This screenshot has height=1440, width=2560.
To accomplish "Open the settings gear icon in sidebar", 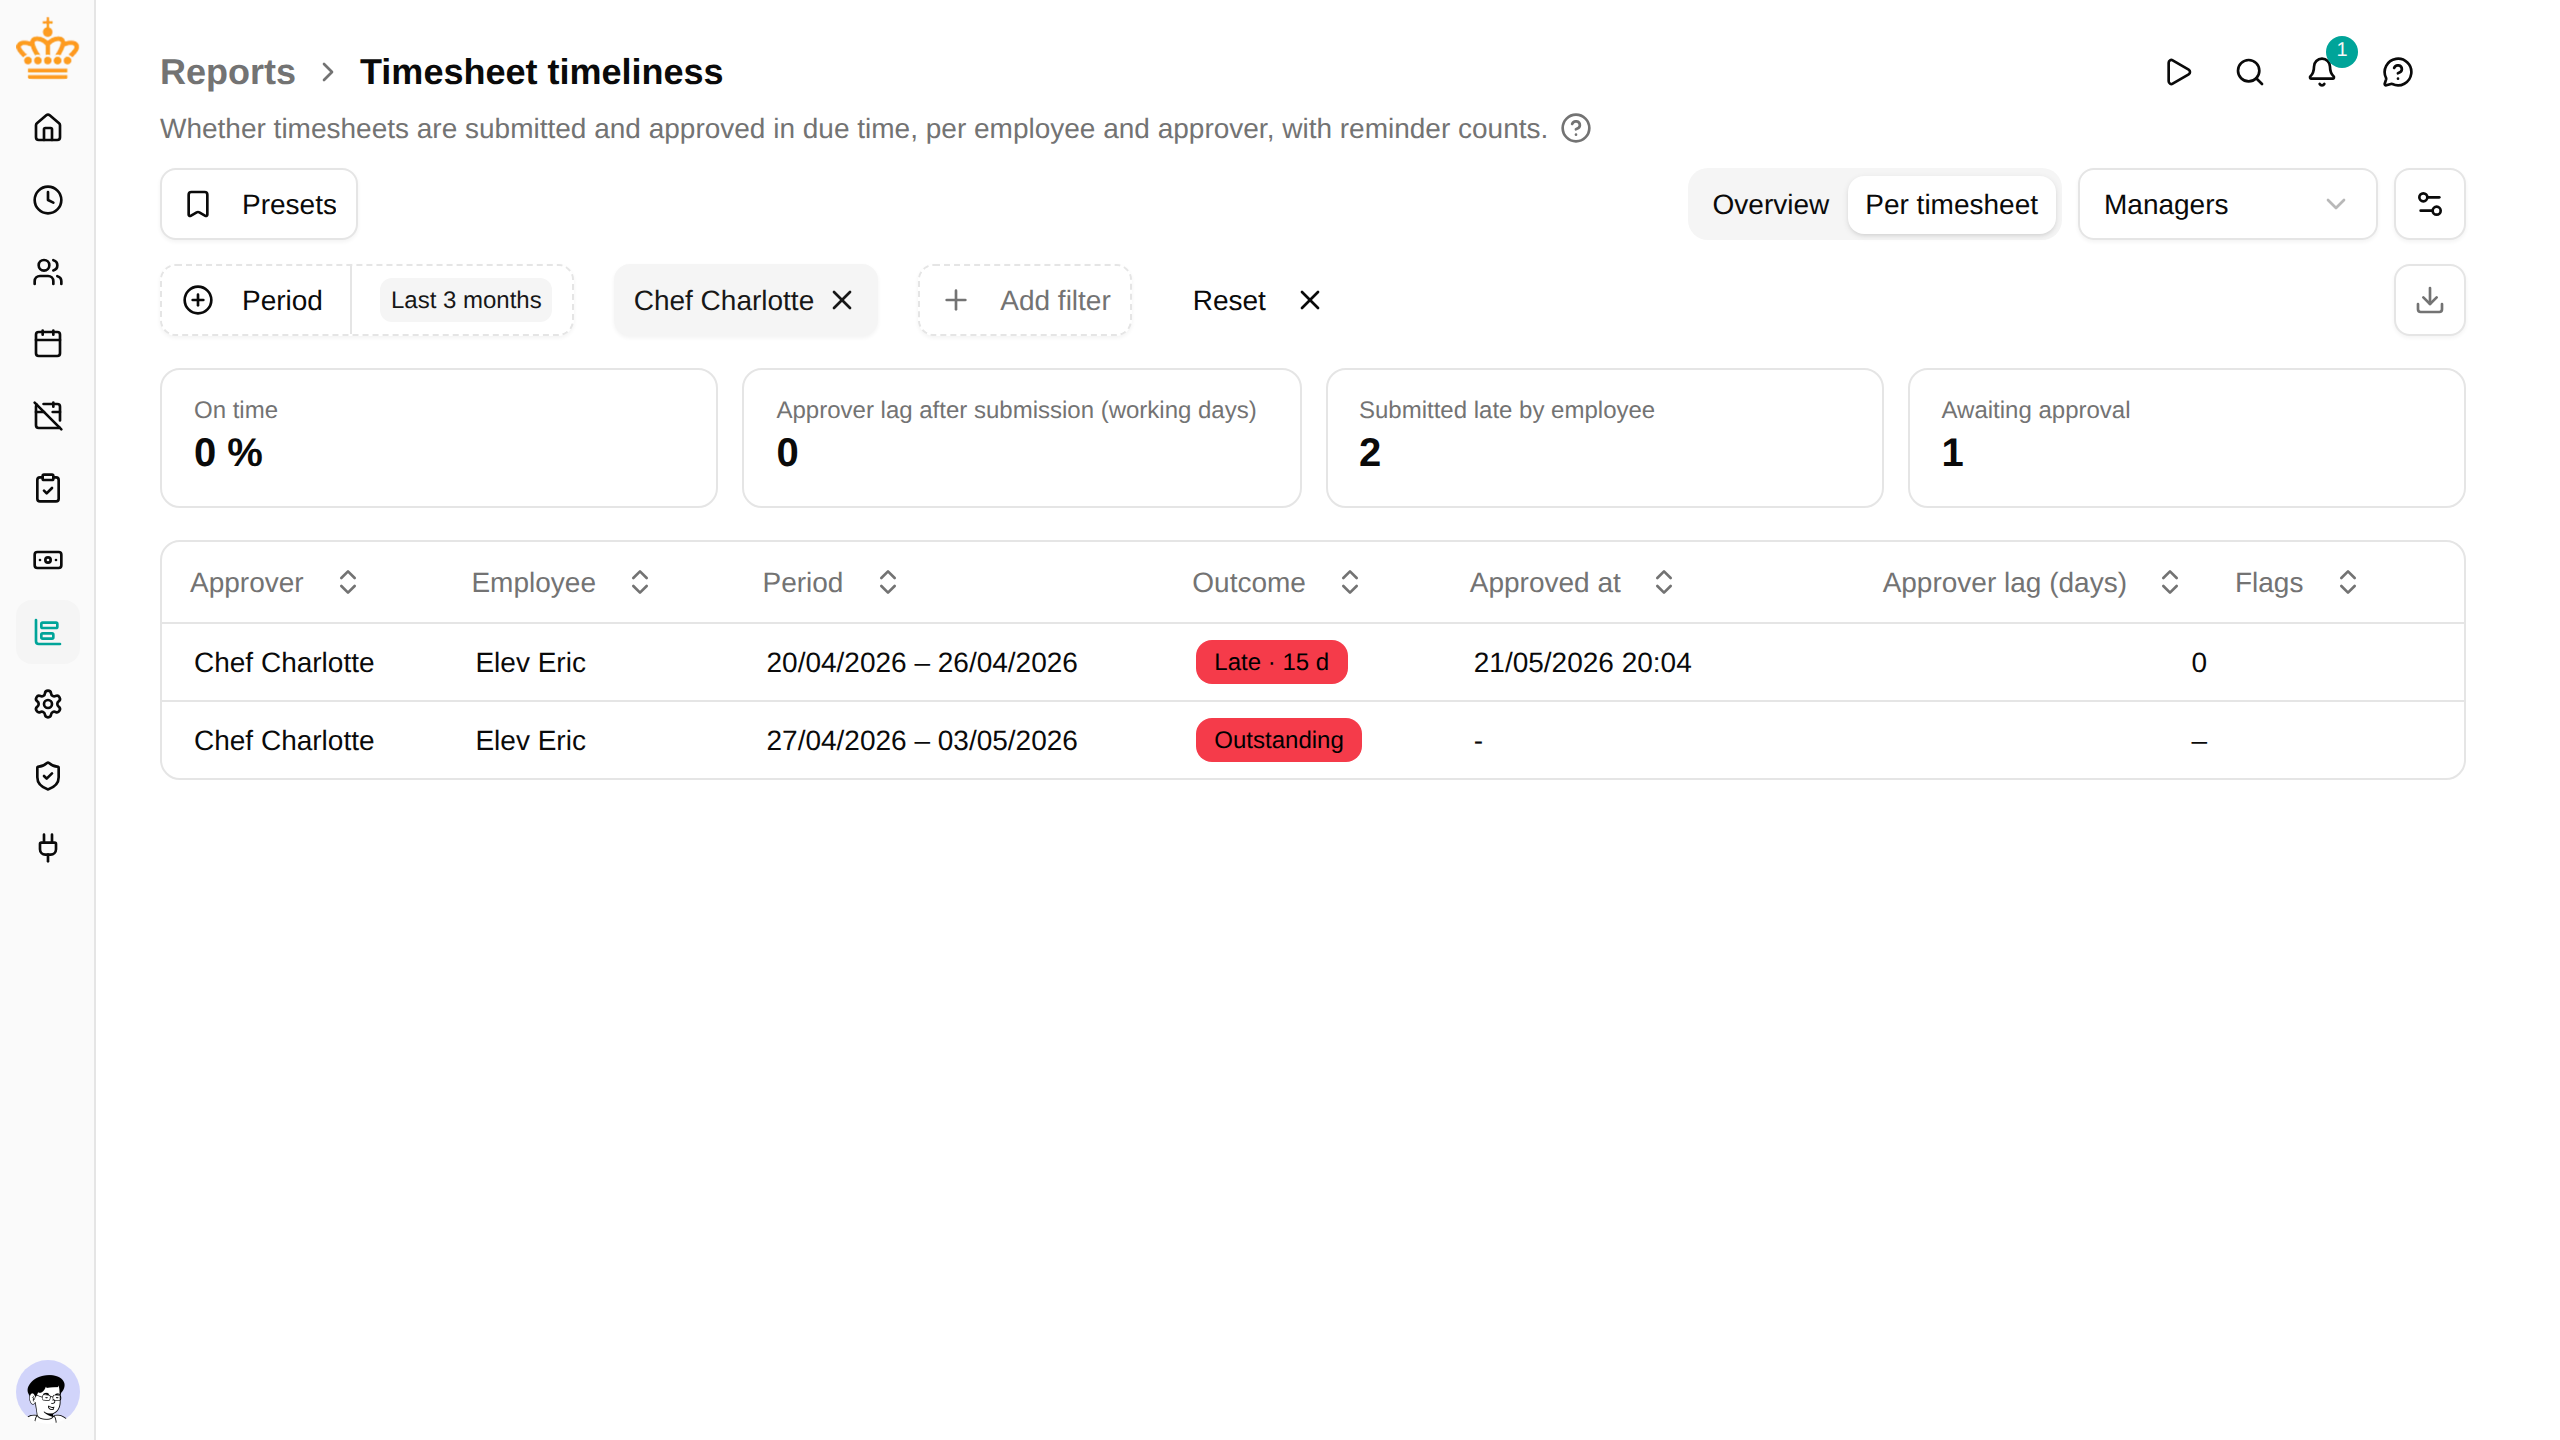I will [48, 704].
